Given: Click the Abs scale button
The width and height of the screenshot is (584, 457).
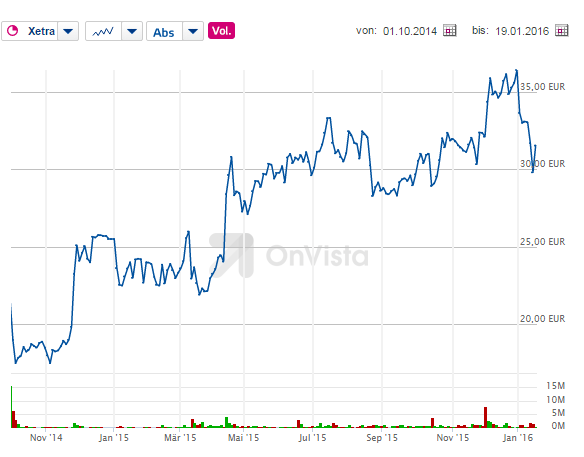Looking at the screenshot, I should [x=164, y=32].
